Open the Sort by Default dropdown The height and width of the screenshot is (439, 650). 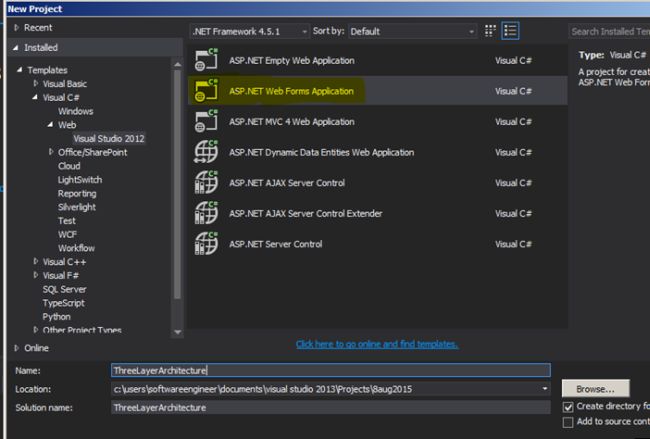tap(412, 32)
